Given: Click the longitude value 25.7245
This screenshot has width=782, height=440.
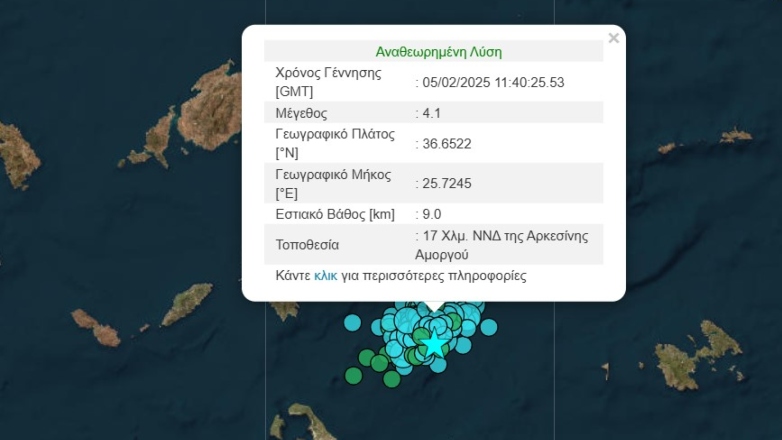Looking at the screenshot, I should 447,183.
